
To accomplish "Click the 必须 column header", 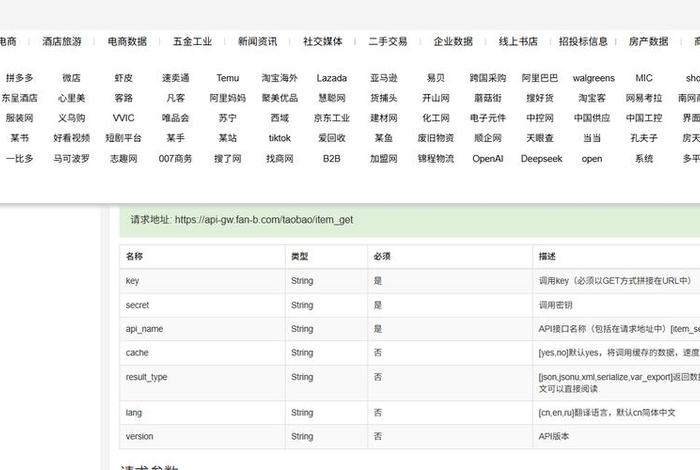I will tap(382, 257).
